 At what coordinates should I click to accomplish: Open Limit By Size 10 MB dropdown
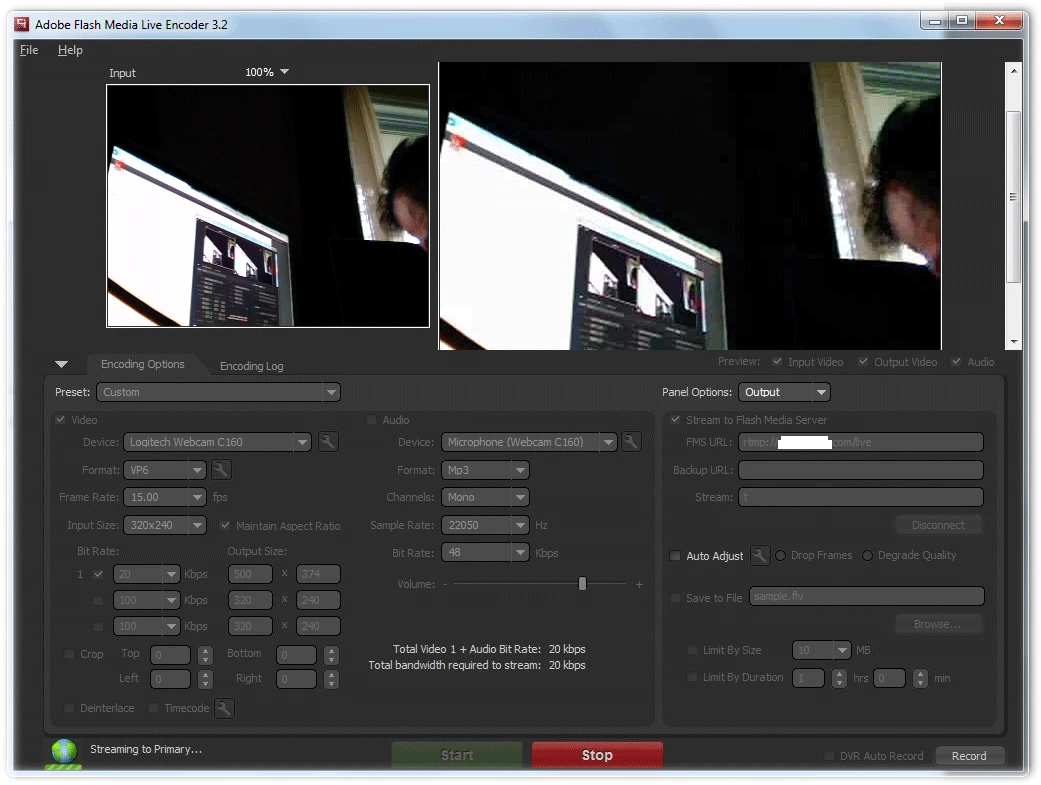point(821,650)
